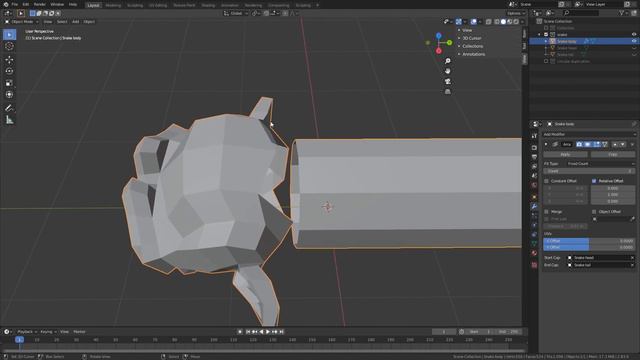Disable the Relative Offset checkbox
The image size is (640, 360).
(x=594, y=181)
